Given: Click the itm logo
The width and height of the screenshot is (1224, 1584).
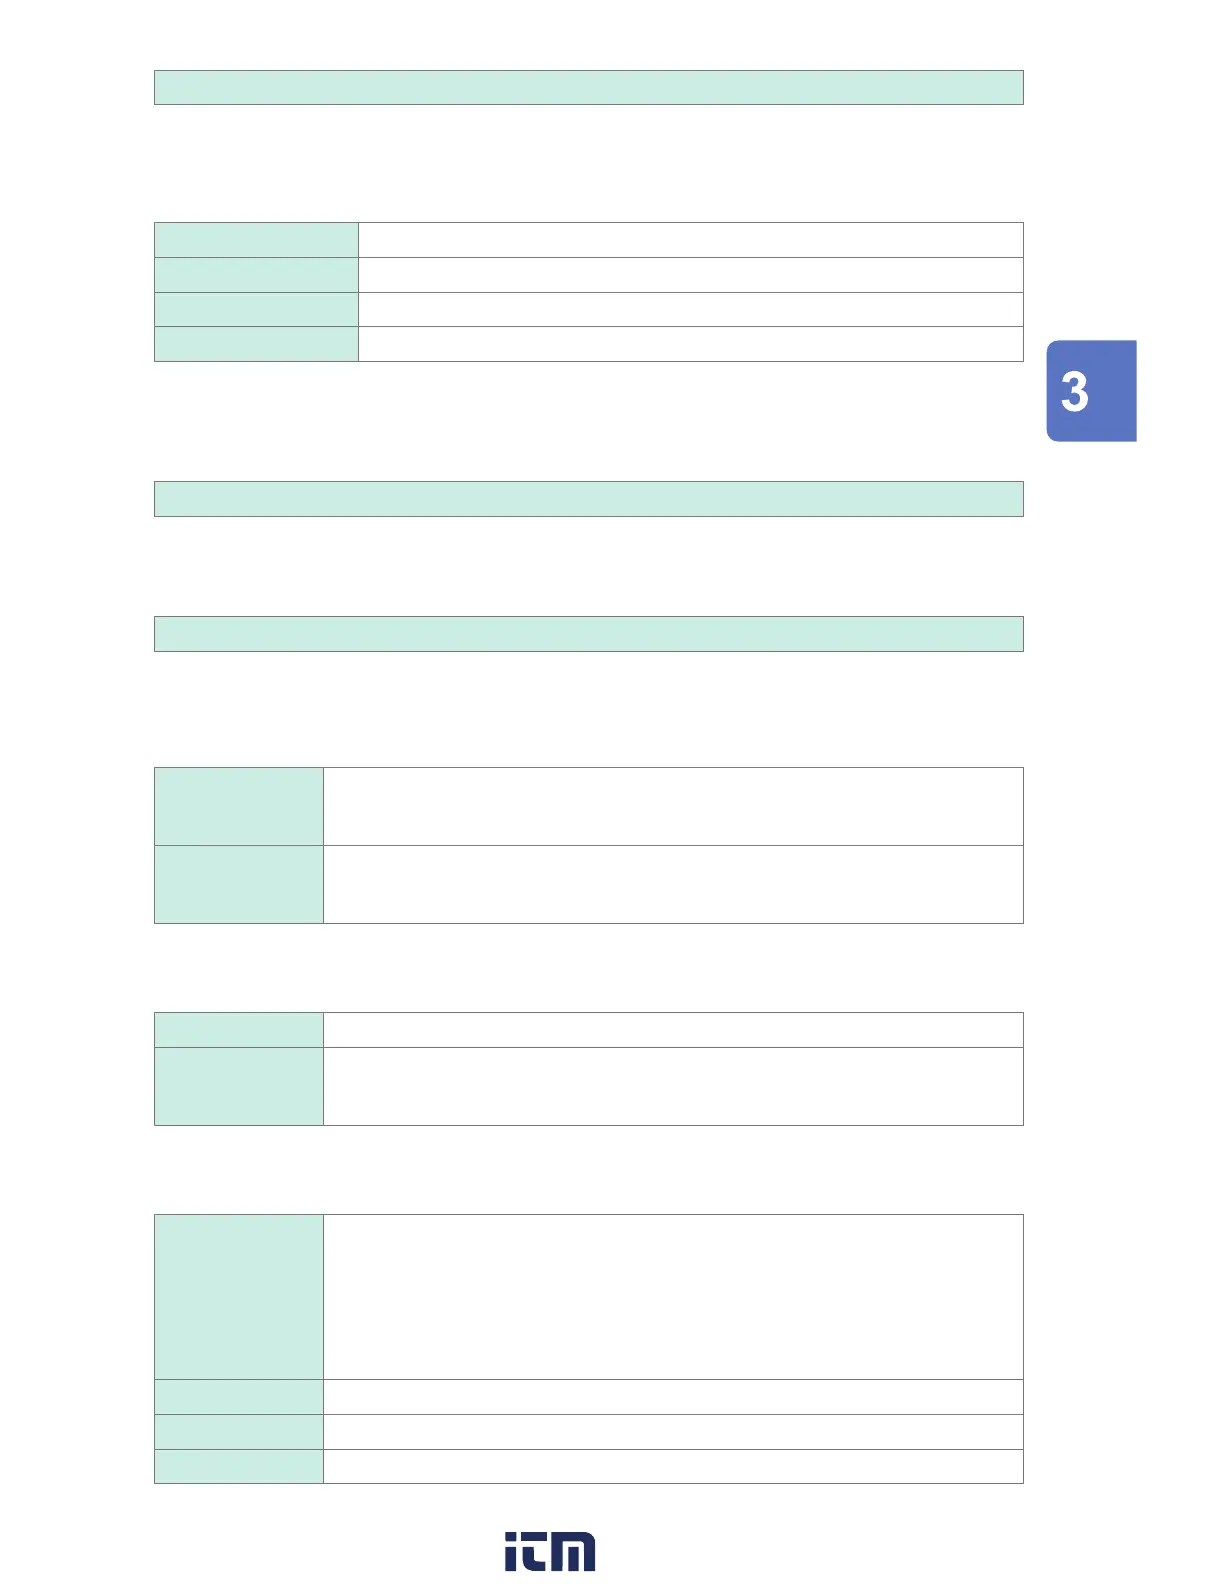Looking at the screenshot, I should click(549, 1551).
